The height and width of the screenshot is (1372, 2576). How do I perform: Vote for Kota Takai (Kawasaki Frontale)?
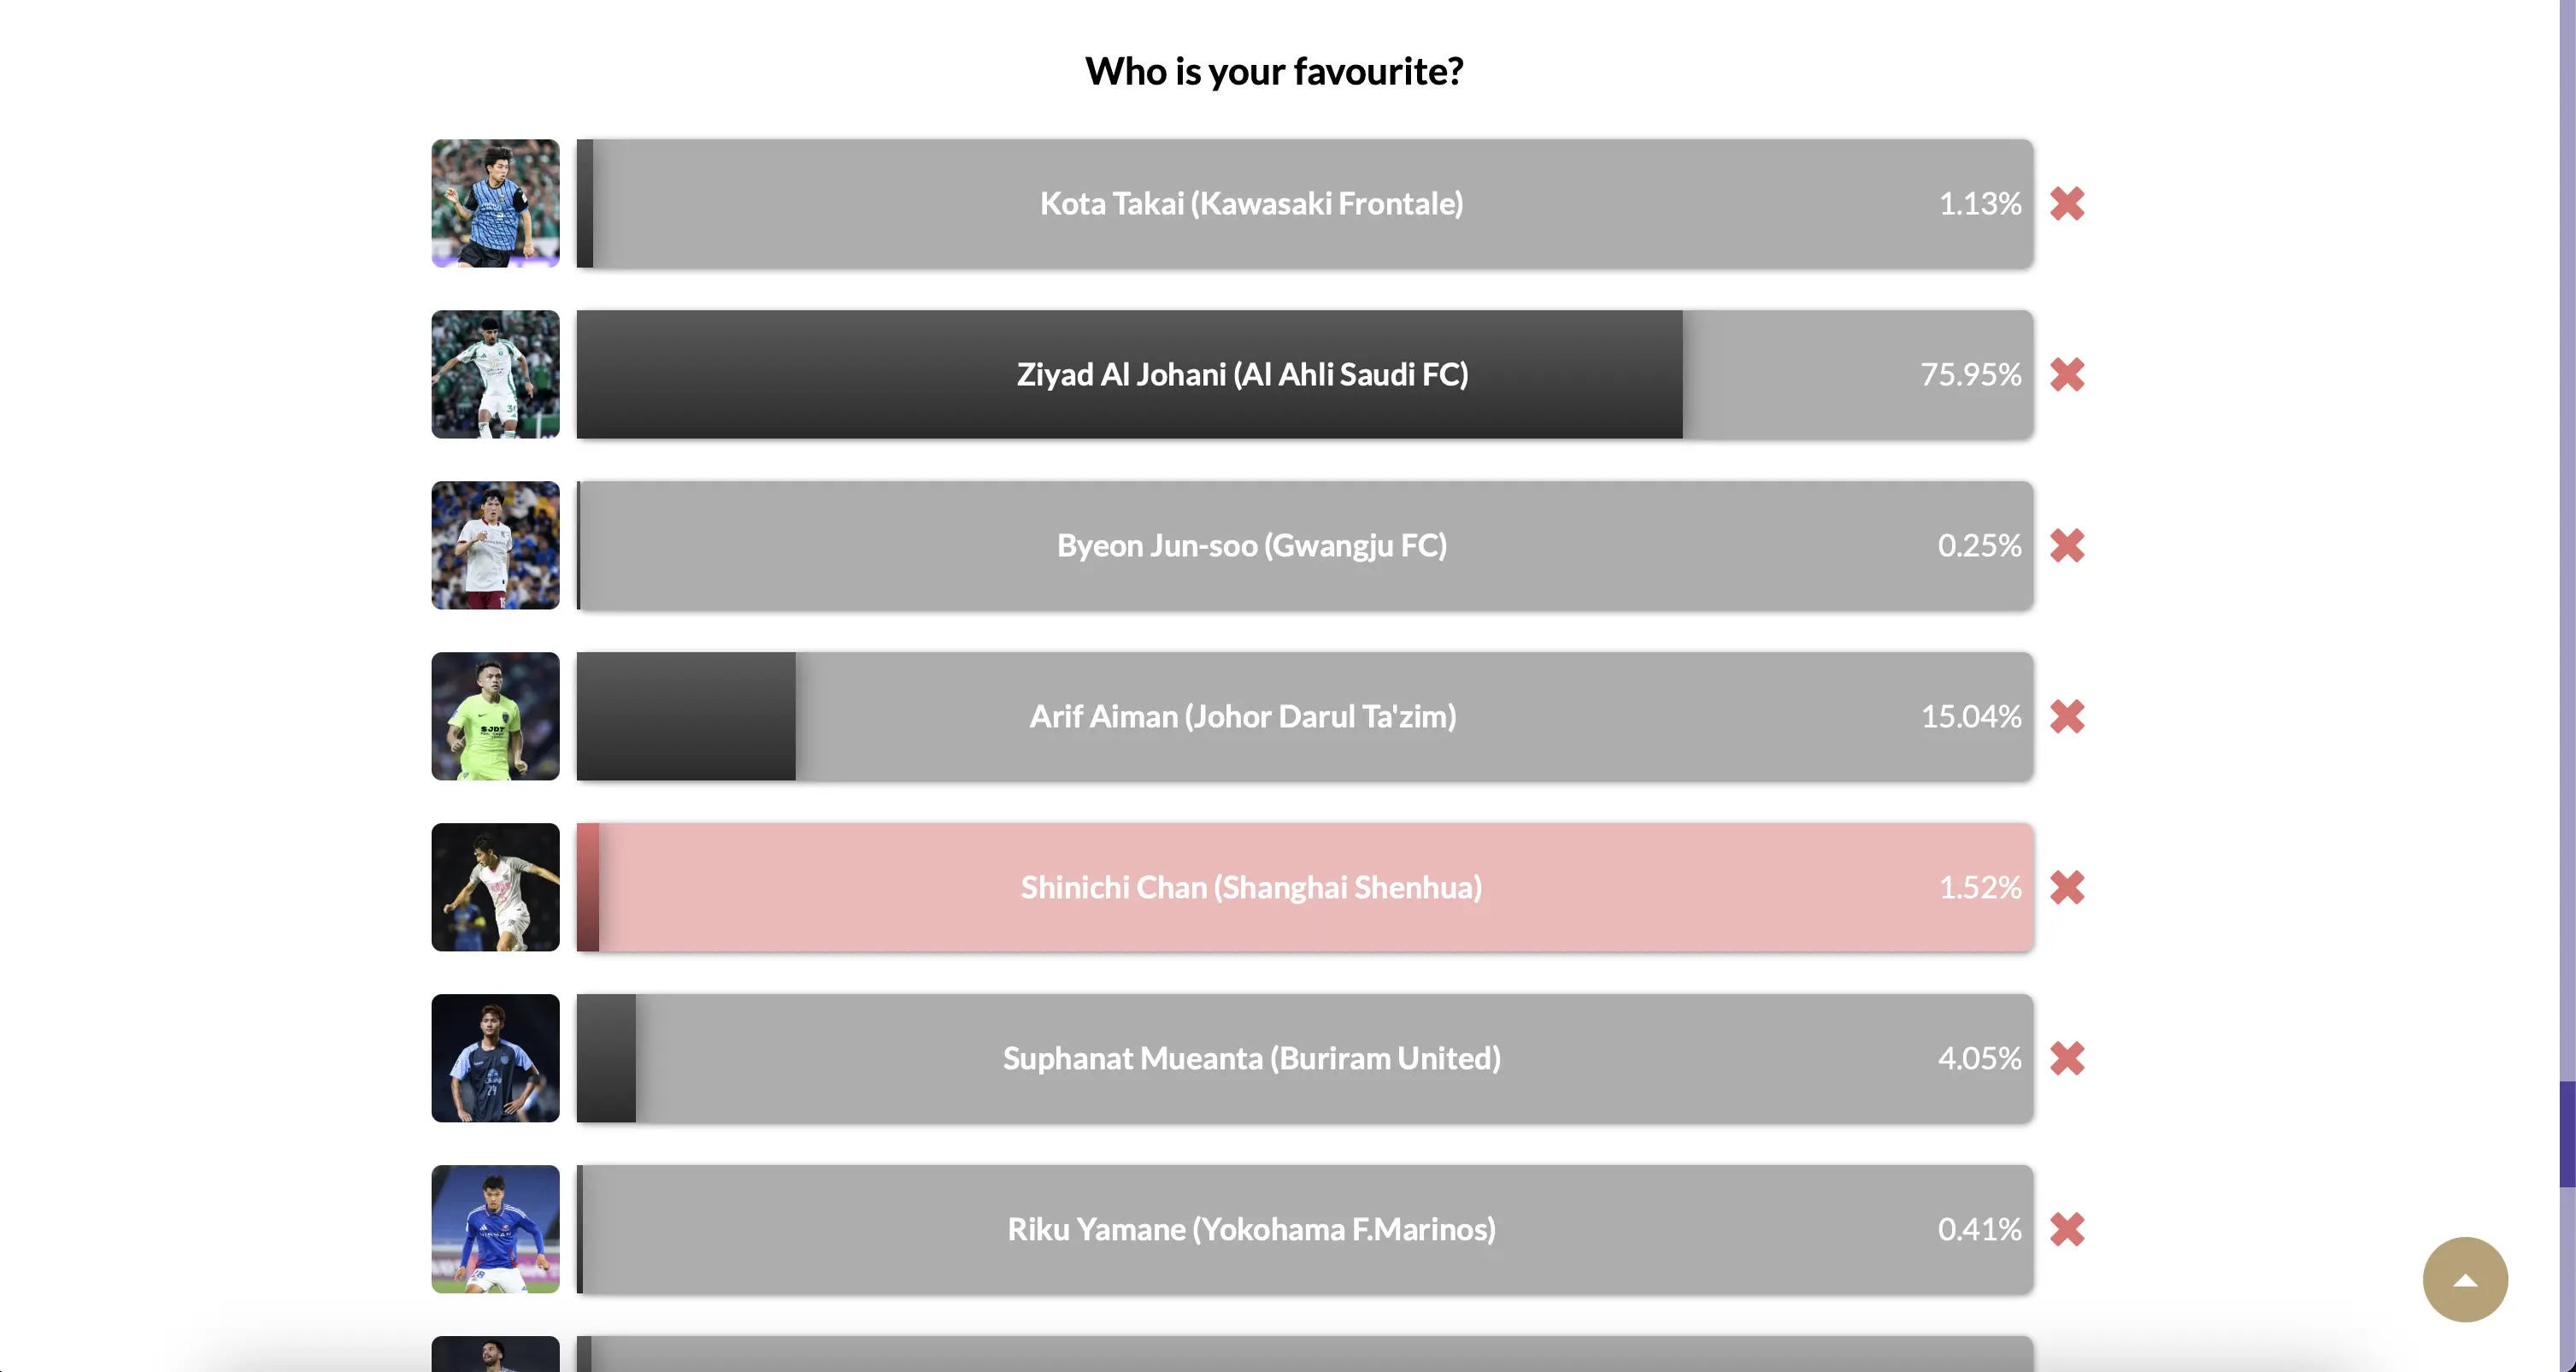[1304, 203]
